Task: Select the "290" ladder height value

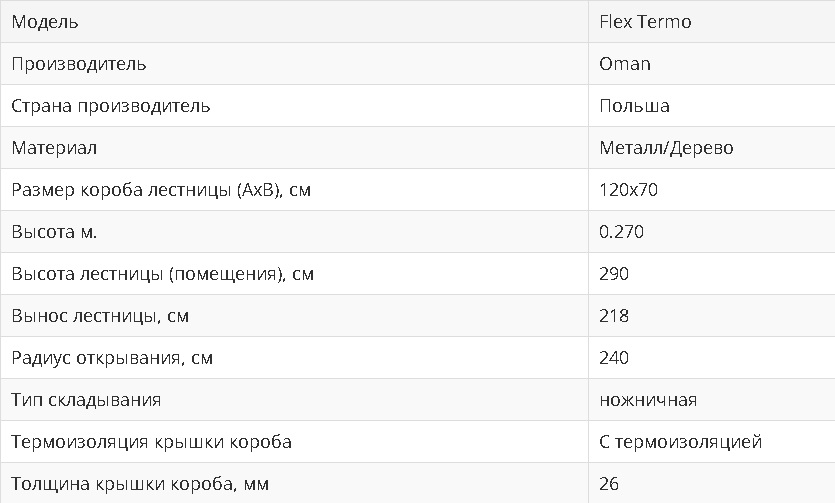Action: click(x=614, y=274)
